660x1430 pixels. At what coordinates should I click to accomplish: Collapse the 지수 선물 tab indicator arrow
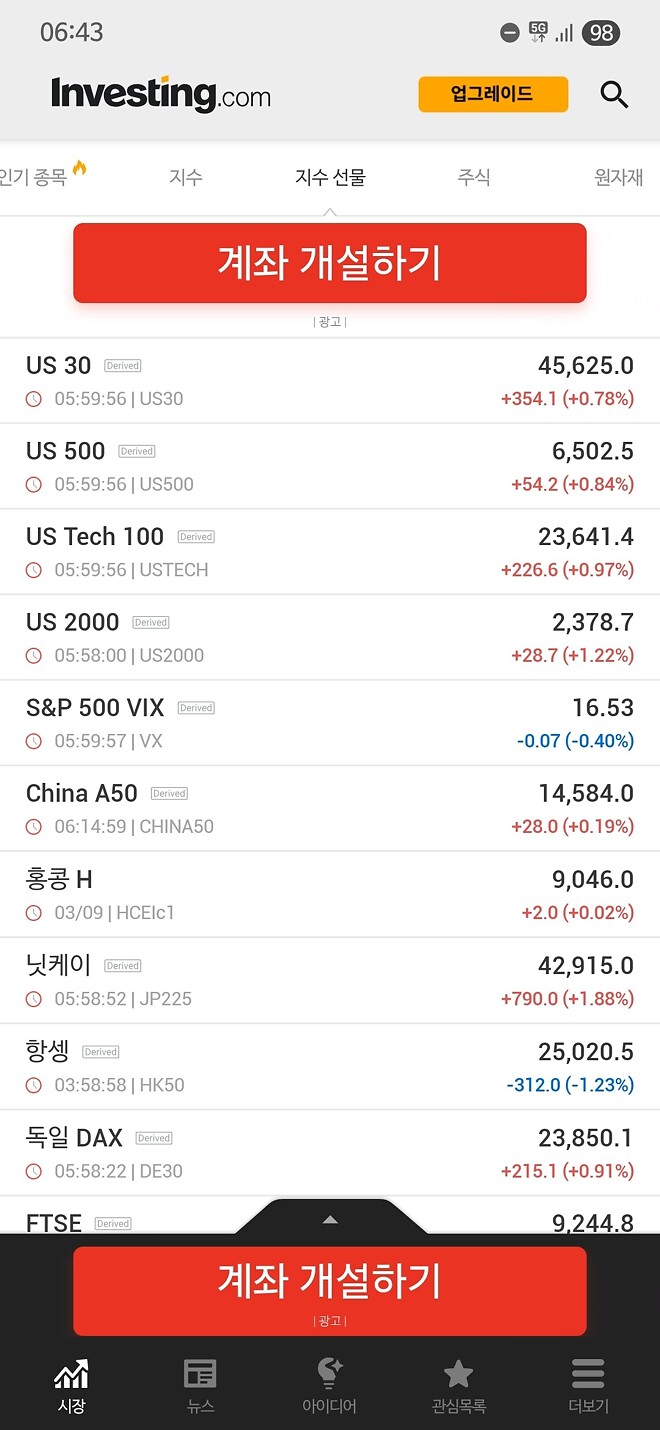[x=329, y=210]
